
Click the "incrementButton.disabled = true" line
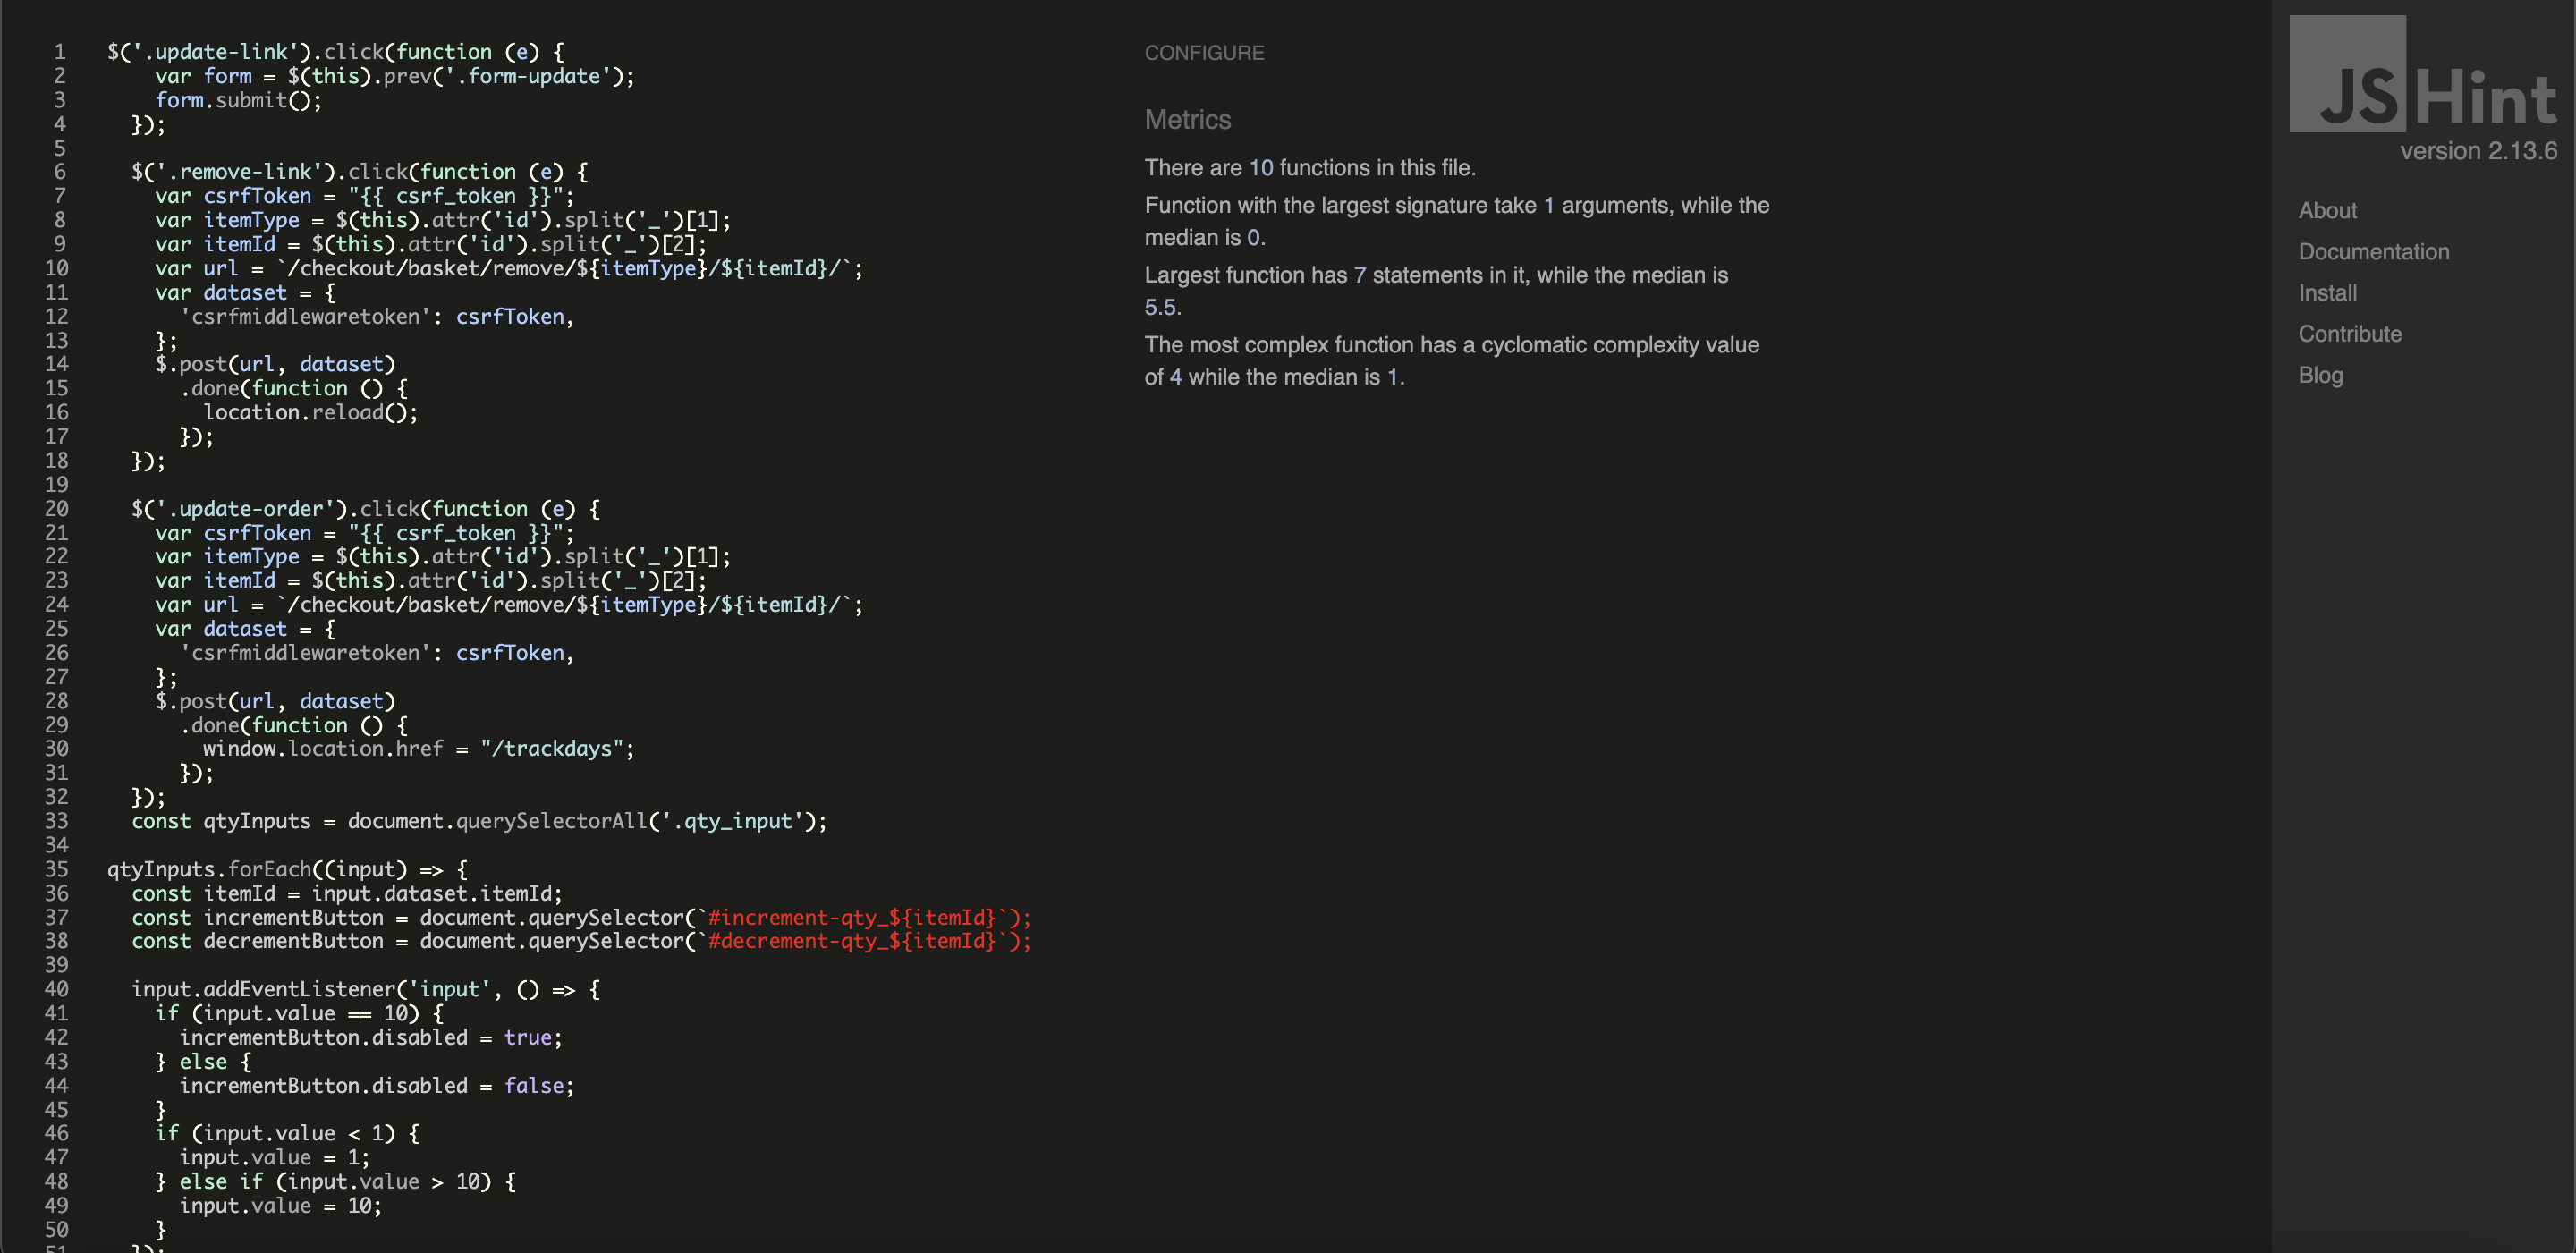(370, 1037)
